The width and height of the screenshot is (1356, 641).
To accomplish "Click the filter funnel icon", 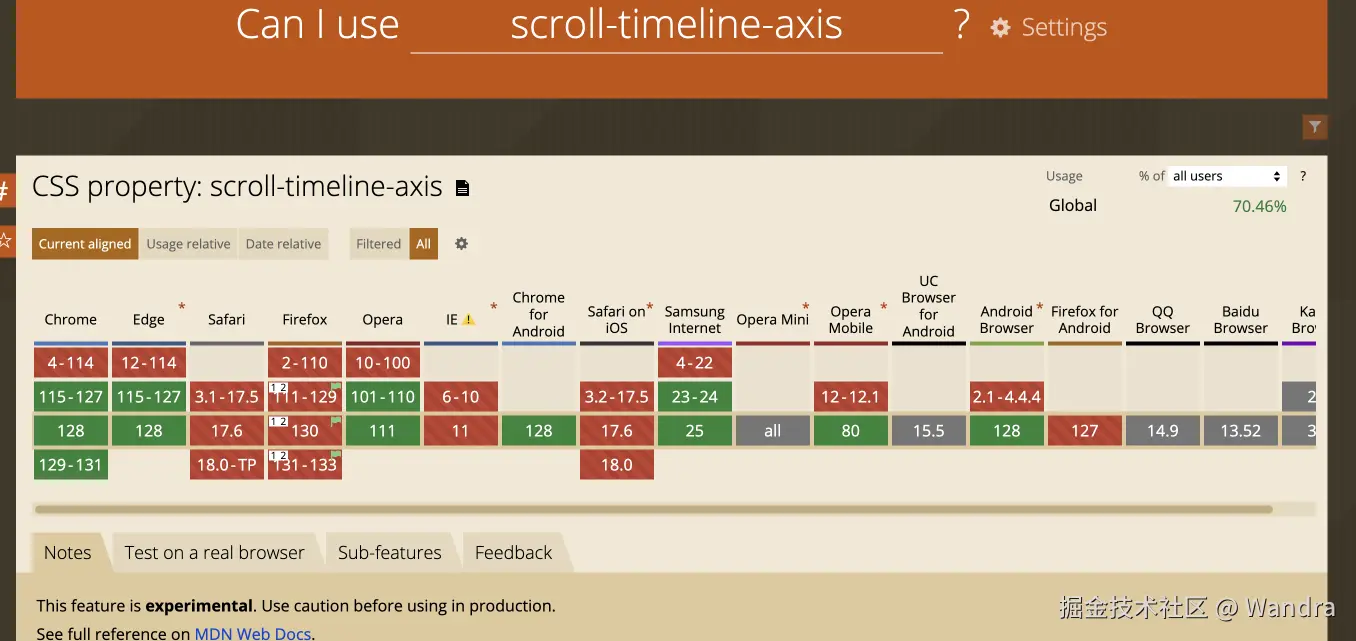I will [x=1315, y=127].
